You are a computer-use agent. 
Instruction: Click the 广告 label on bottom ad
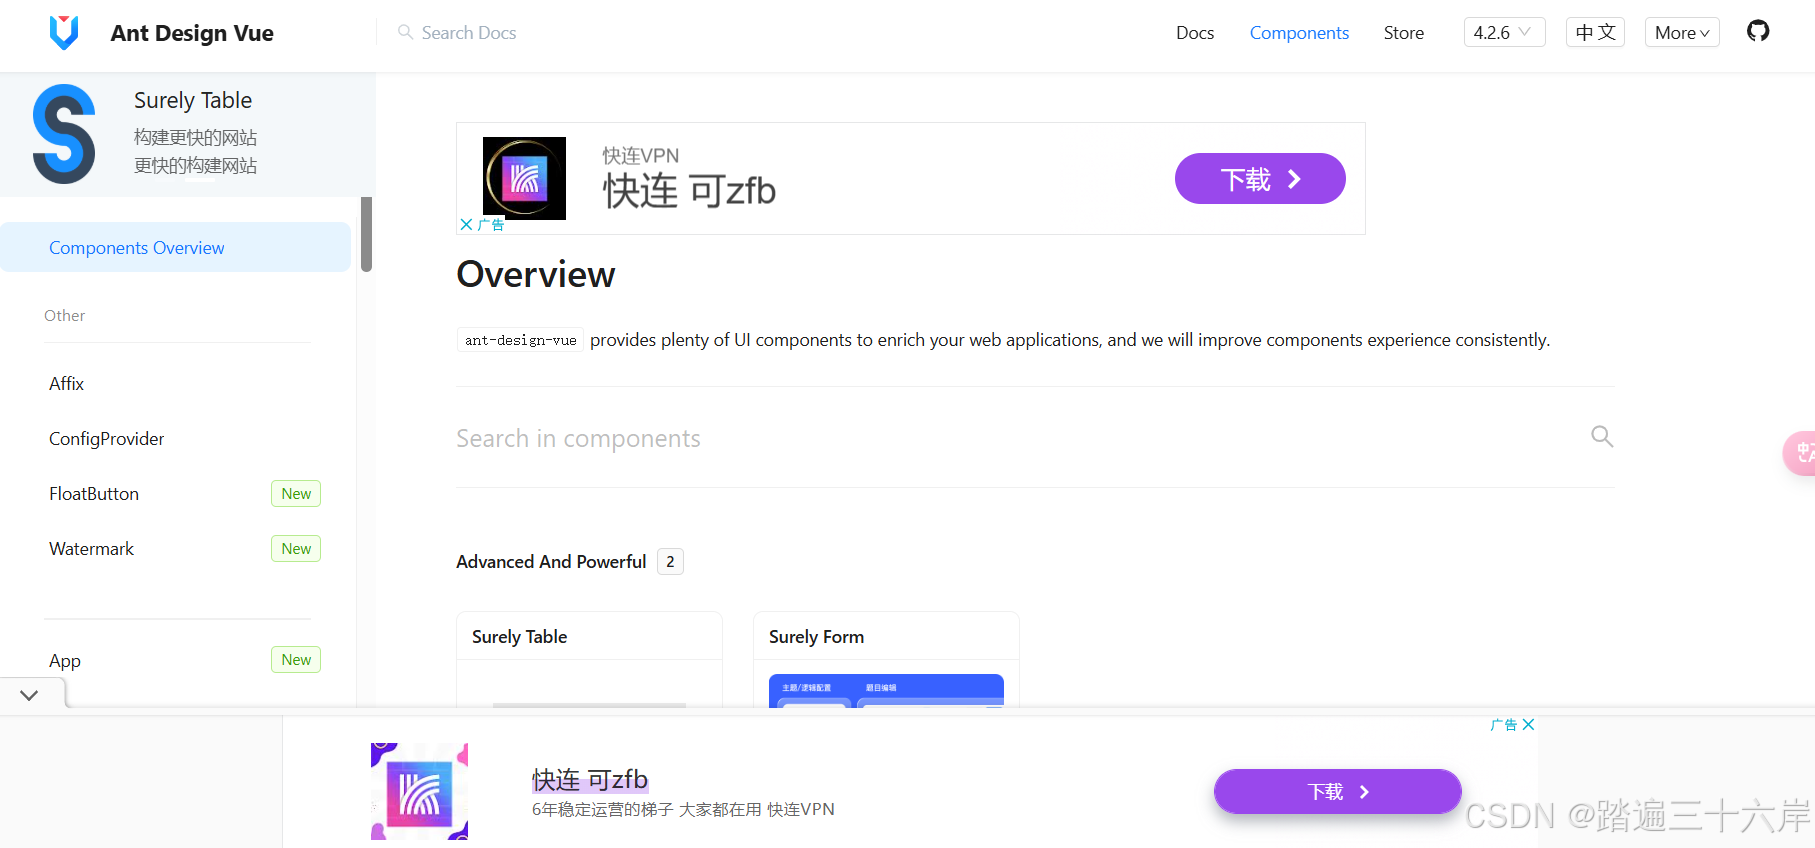(1504, 725)
